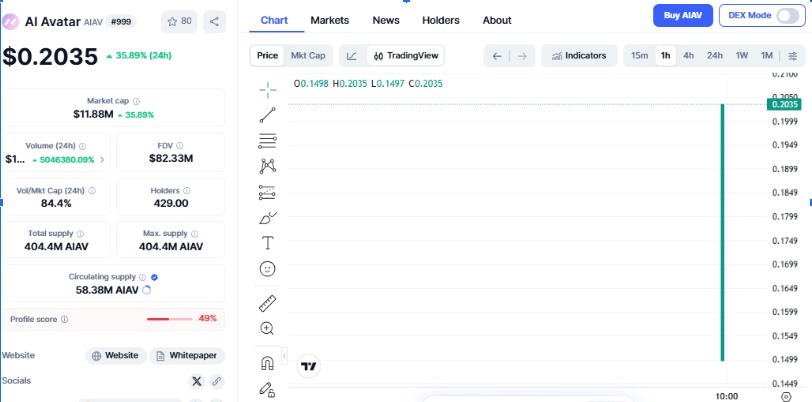The image size is (812, 402).
Task: Open the X (Twitter) social link
Action: click(195, 381)
